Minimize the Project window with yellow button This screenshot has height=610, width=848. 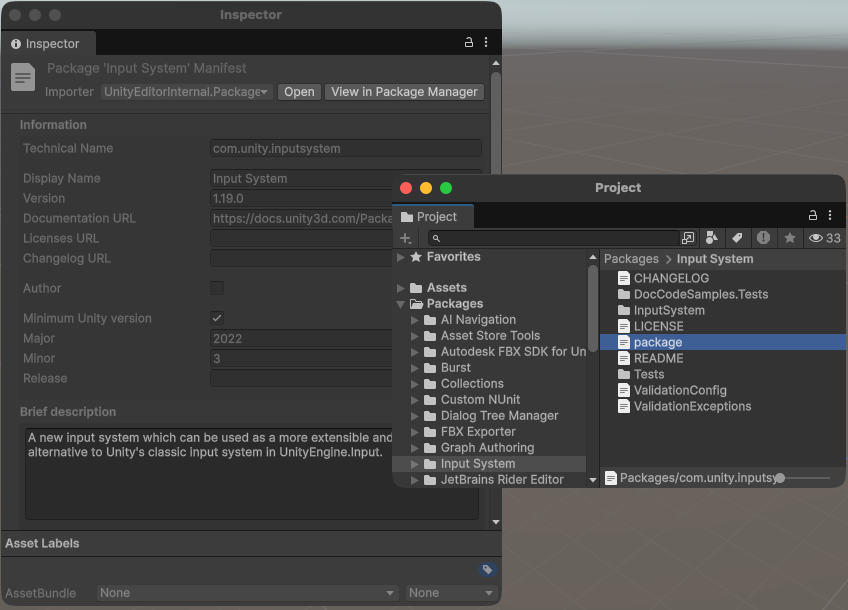point(426,188)
